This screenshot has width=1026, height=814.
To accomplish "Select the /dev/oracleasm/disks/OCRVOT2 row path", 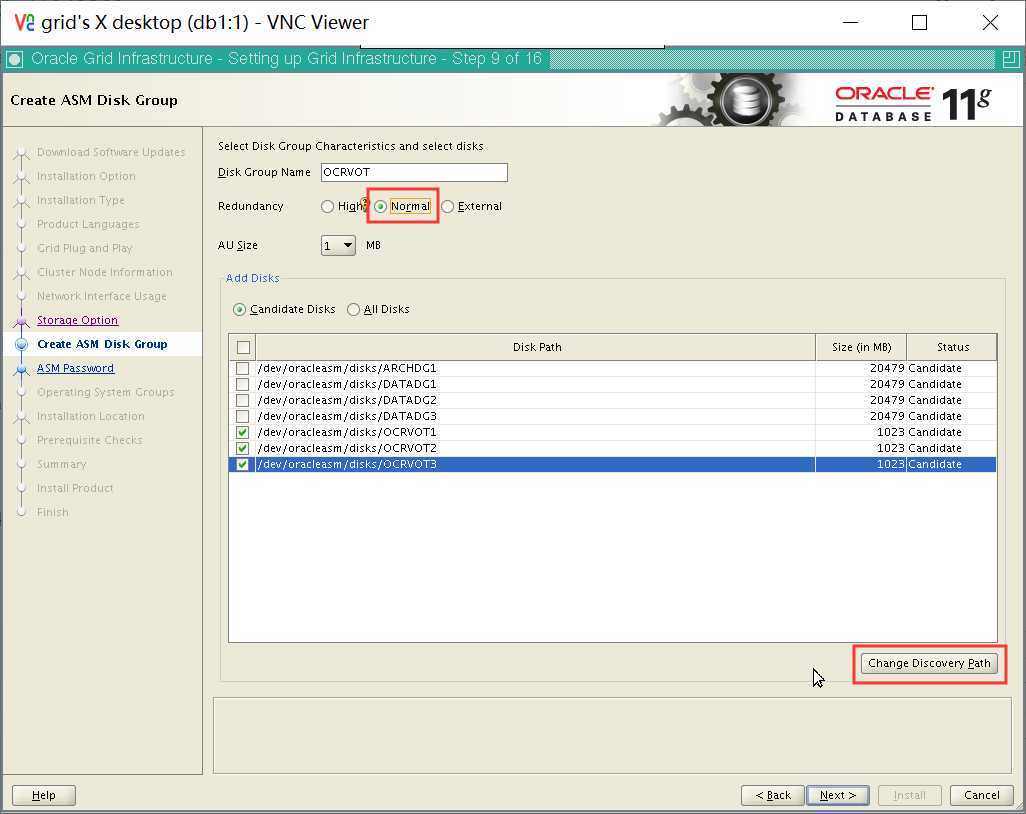I will click(x=347, y=448).
